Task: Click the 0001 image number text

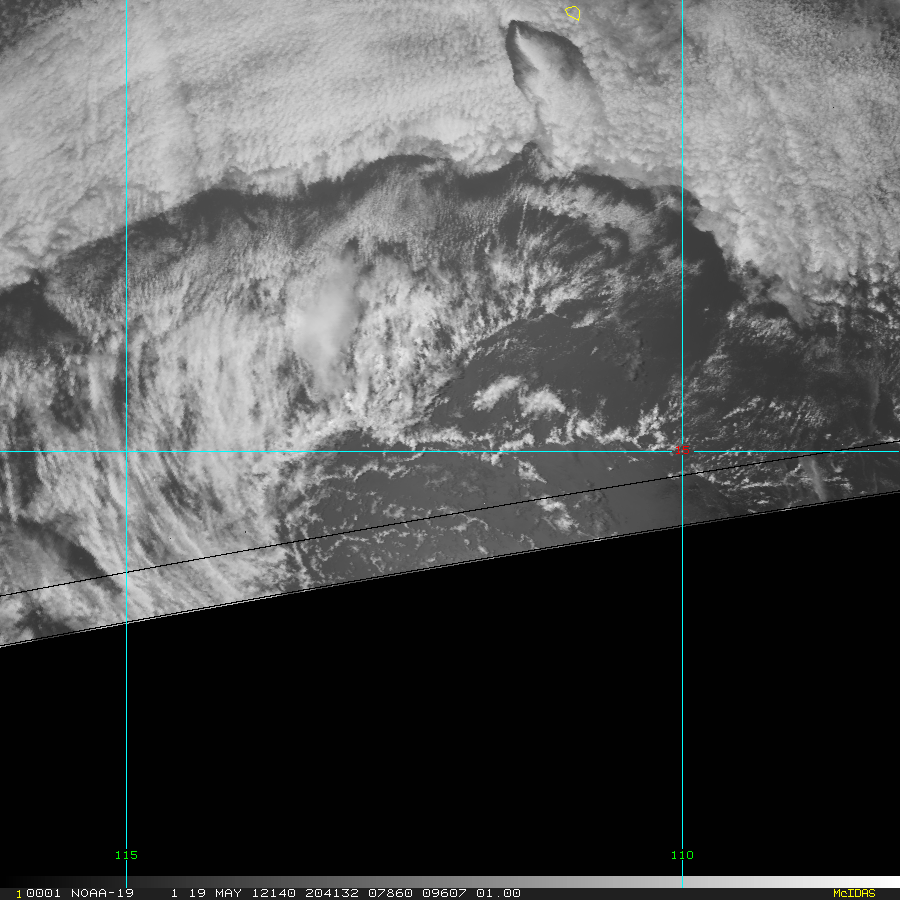Action: click(43, 893)
